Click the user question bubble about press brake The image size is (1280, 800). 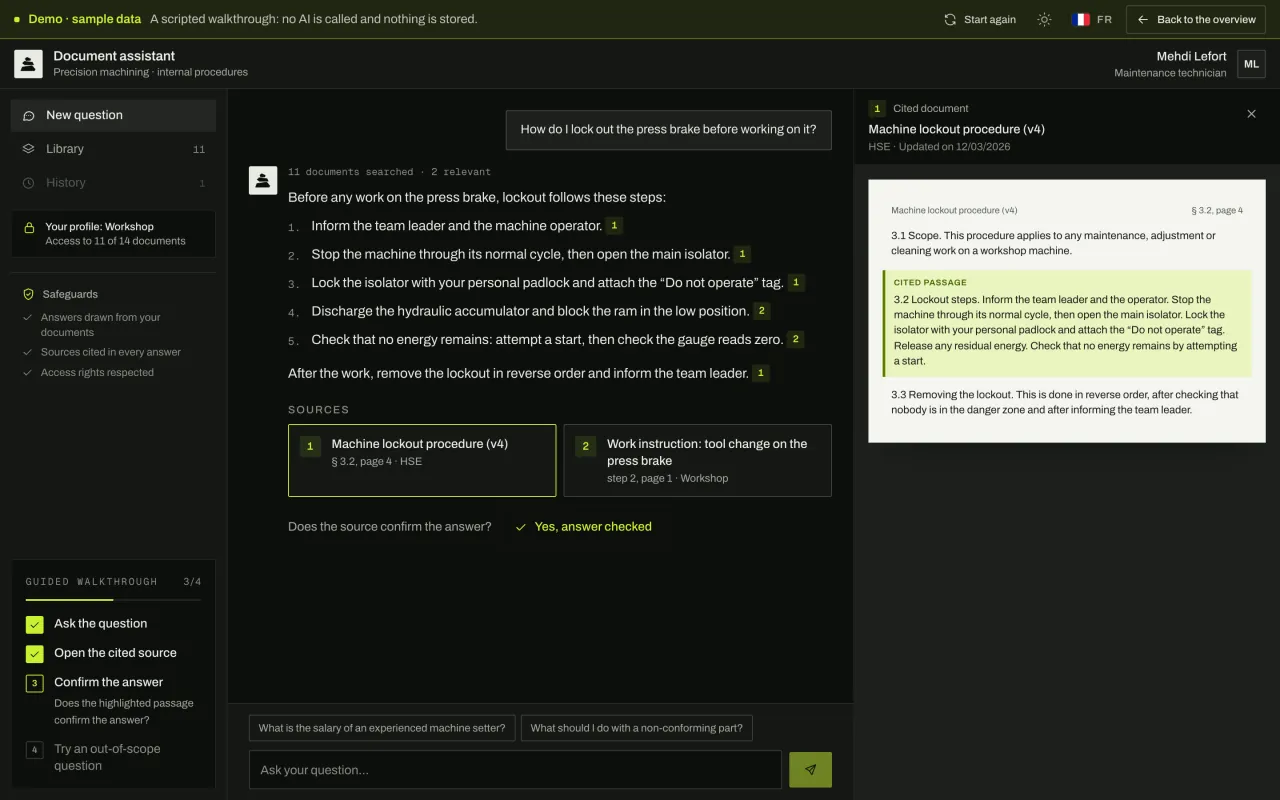click(x=668, y=129)
